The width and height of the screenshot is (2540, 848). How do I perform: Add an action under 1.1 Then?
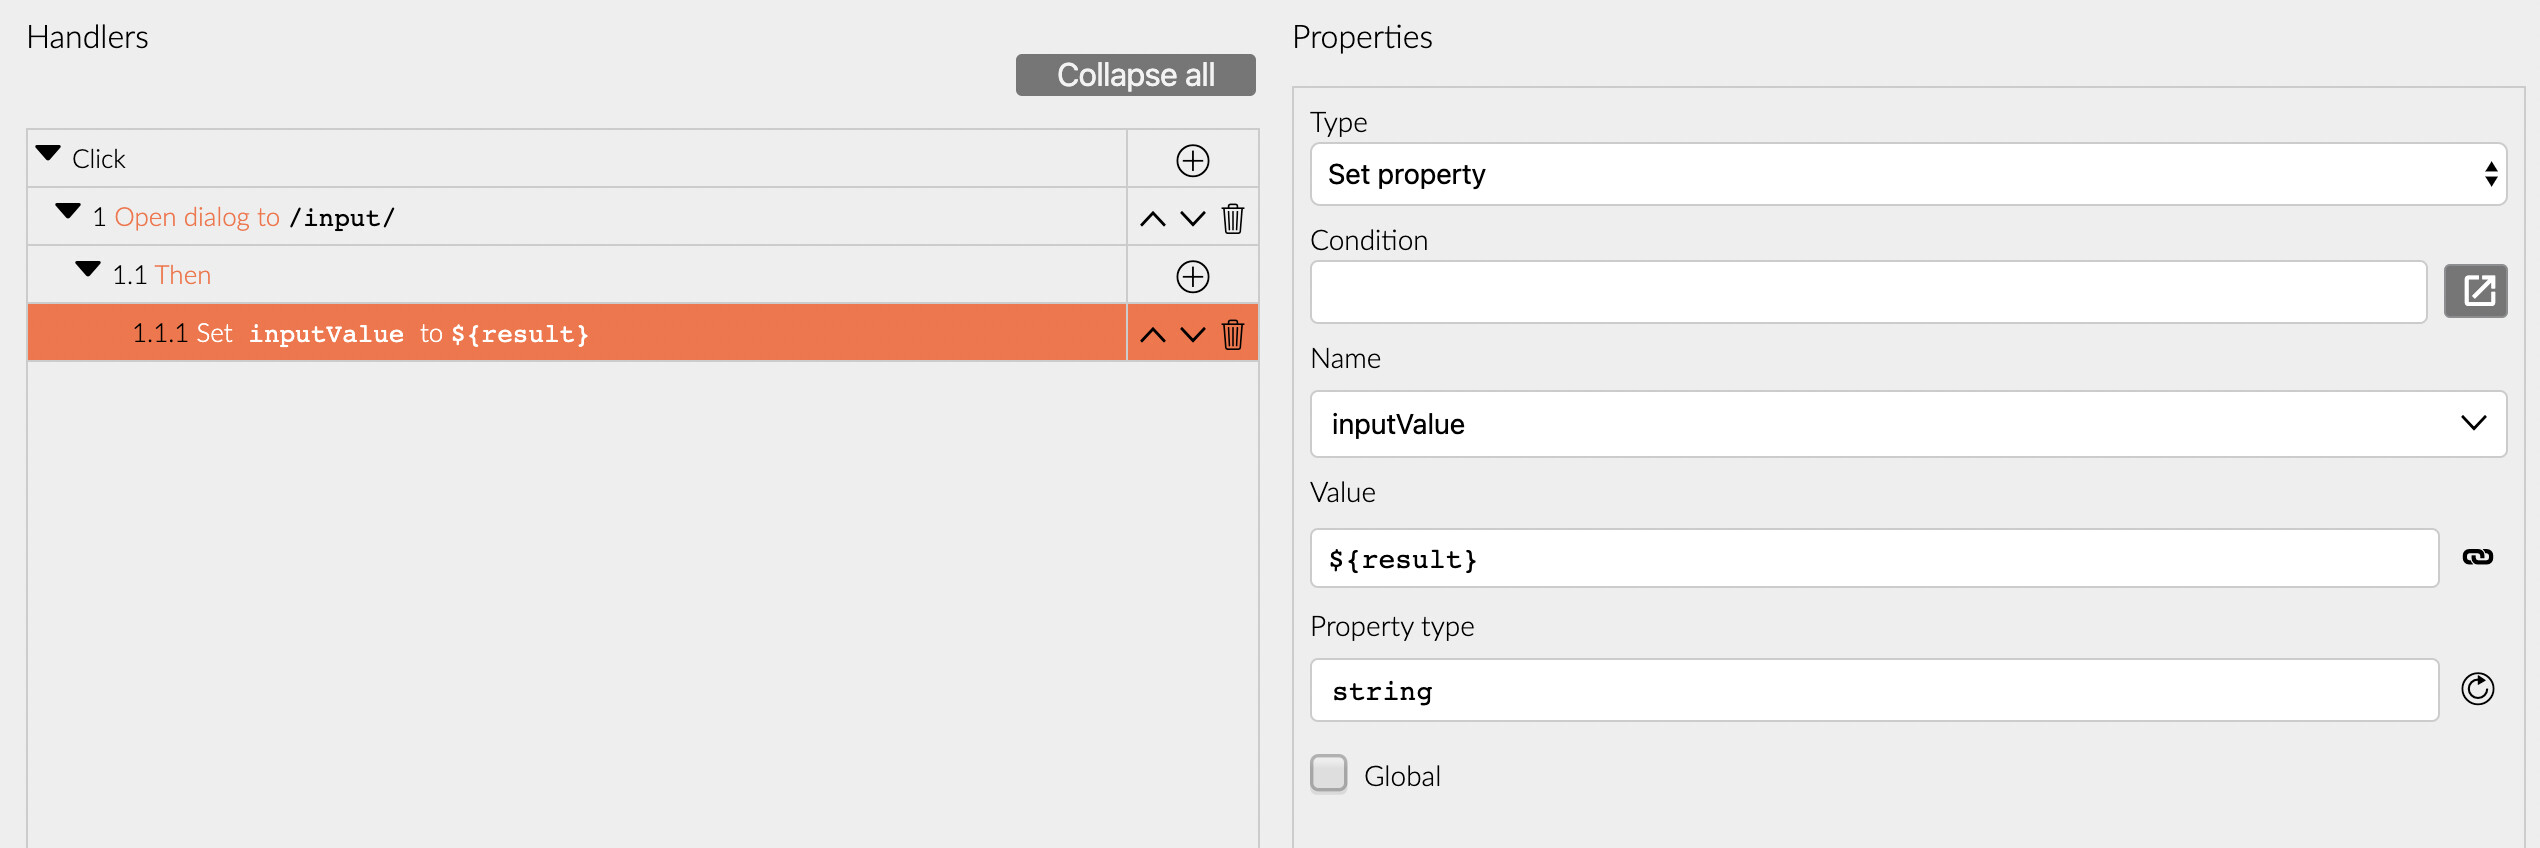1192,276
